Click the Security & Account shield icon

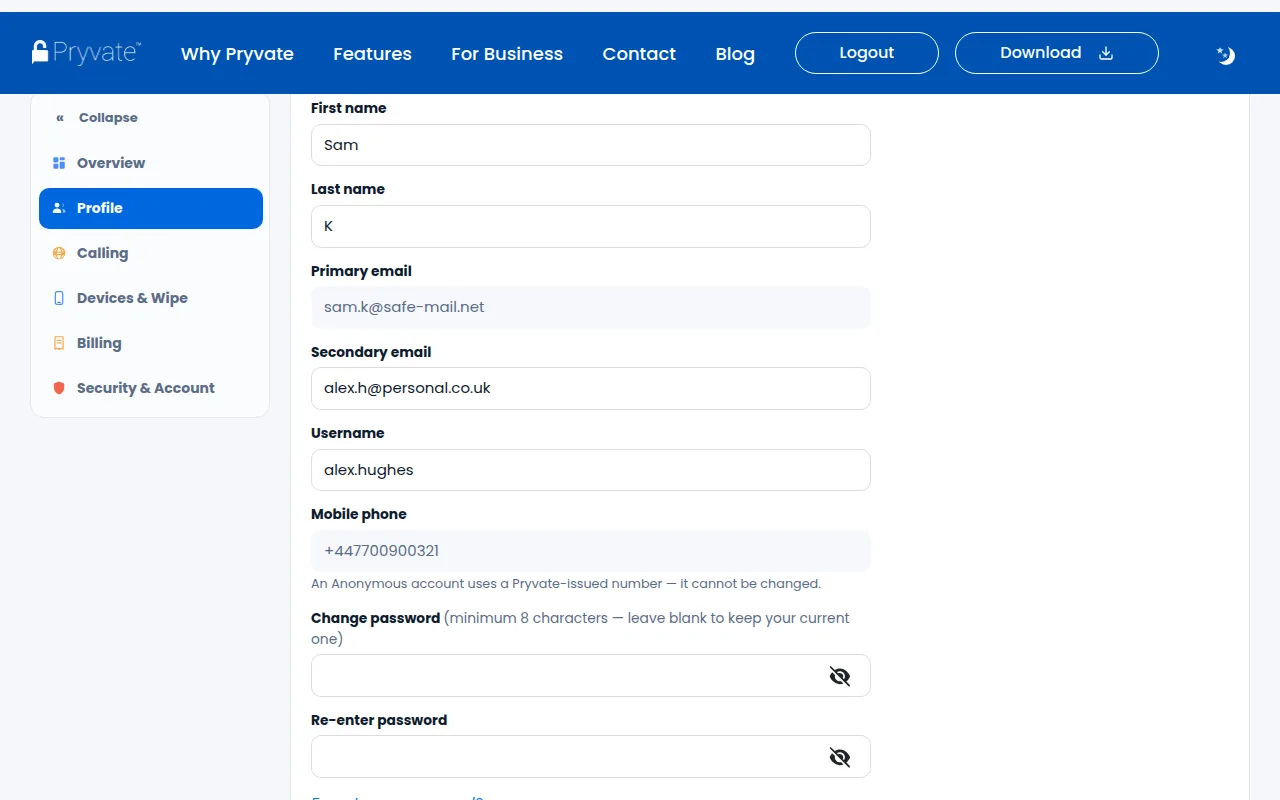[x=59, y=388]
